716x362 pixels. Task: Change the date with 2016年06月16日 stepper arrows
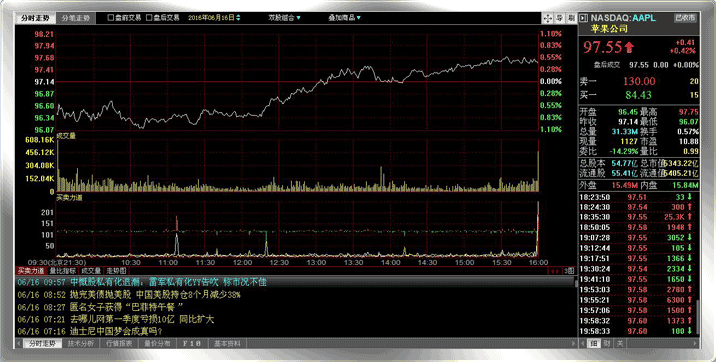(238, 18)
